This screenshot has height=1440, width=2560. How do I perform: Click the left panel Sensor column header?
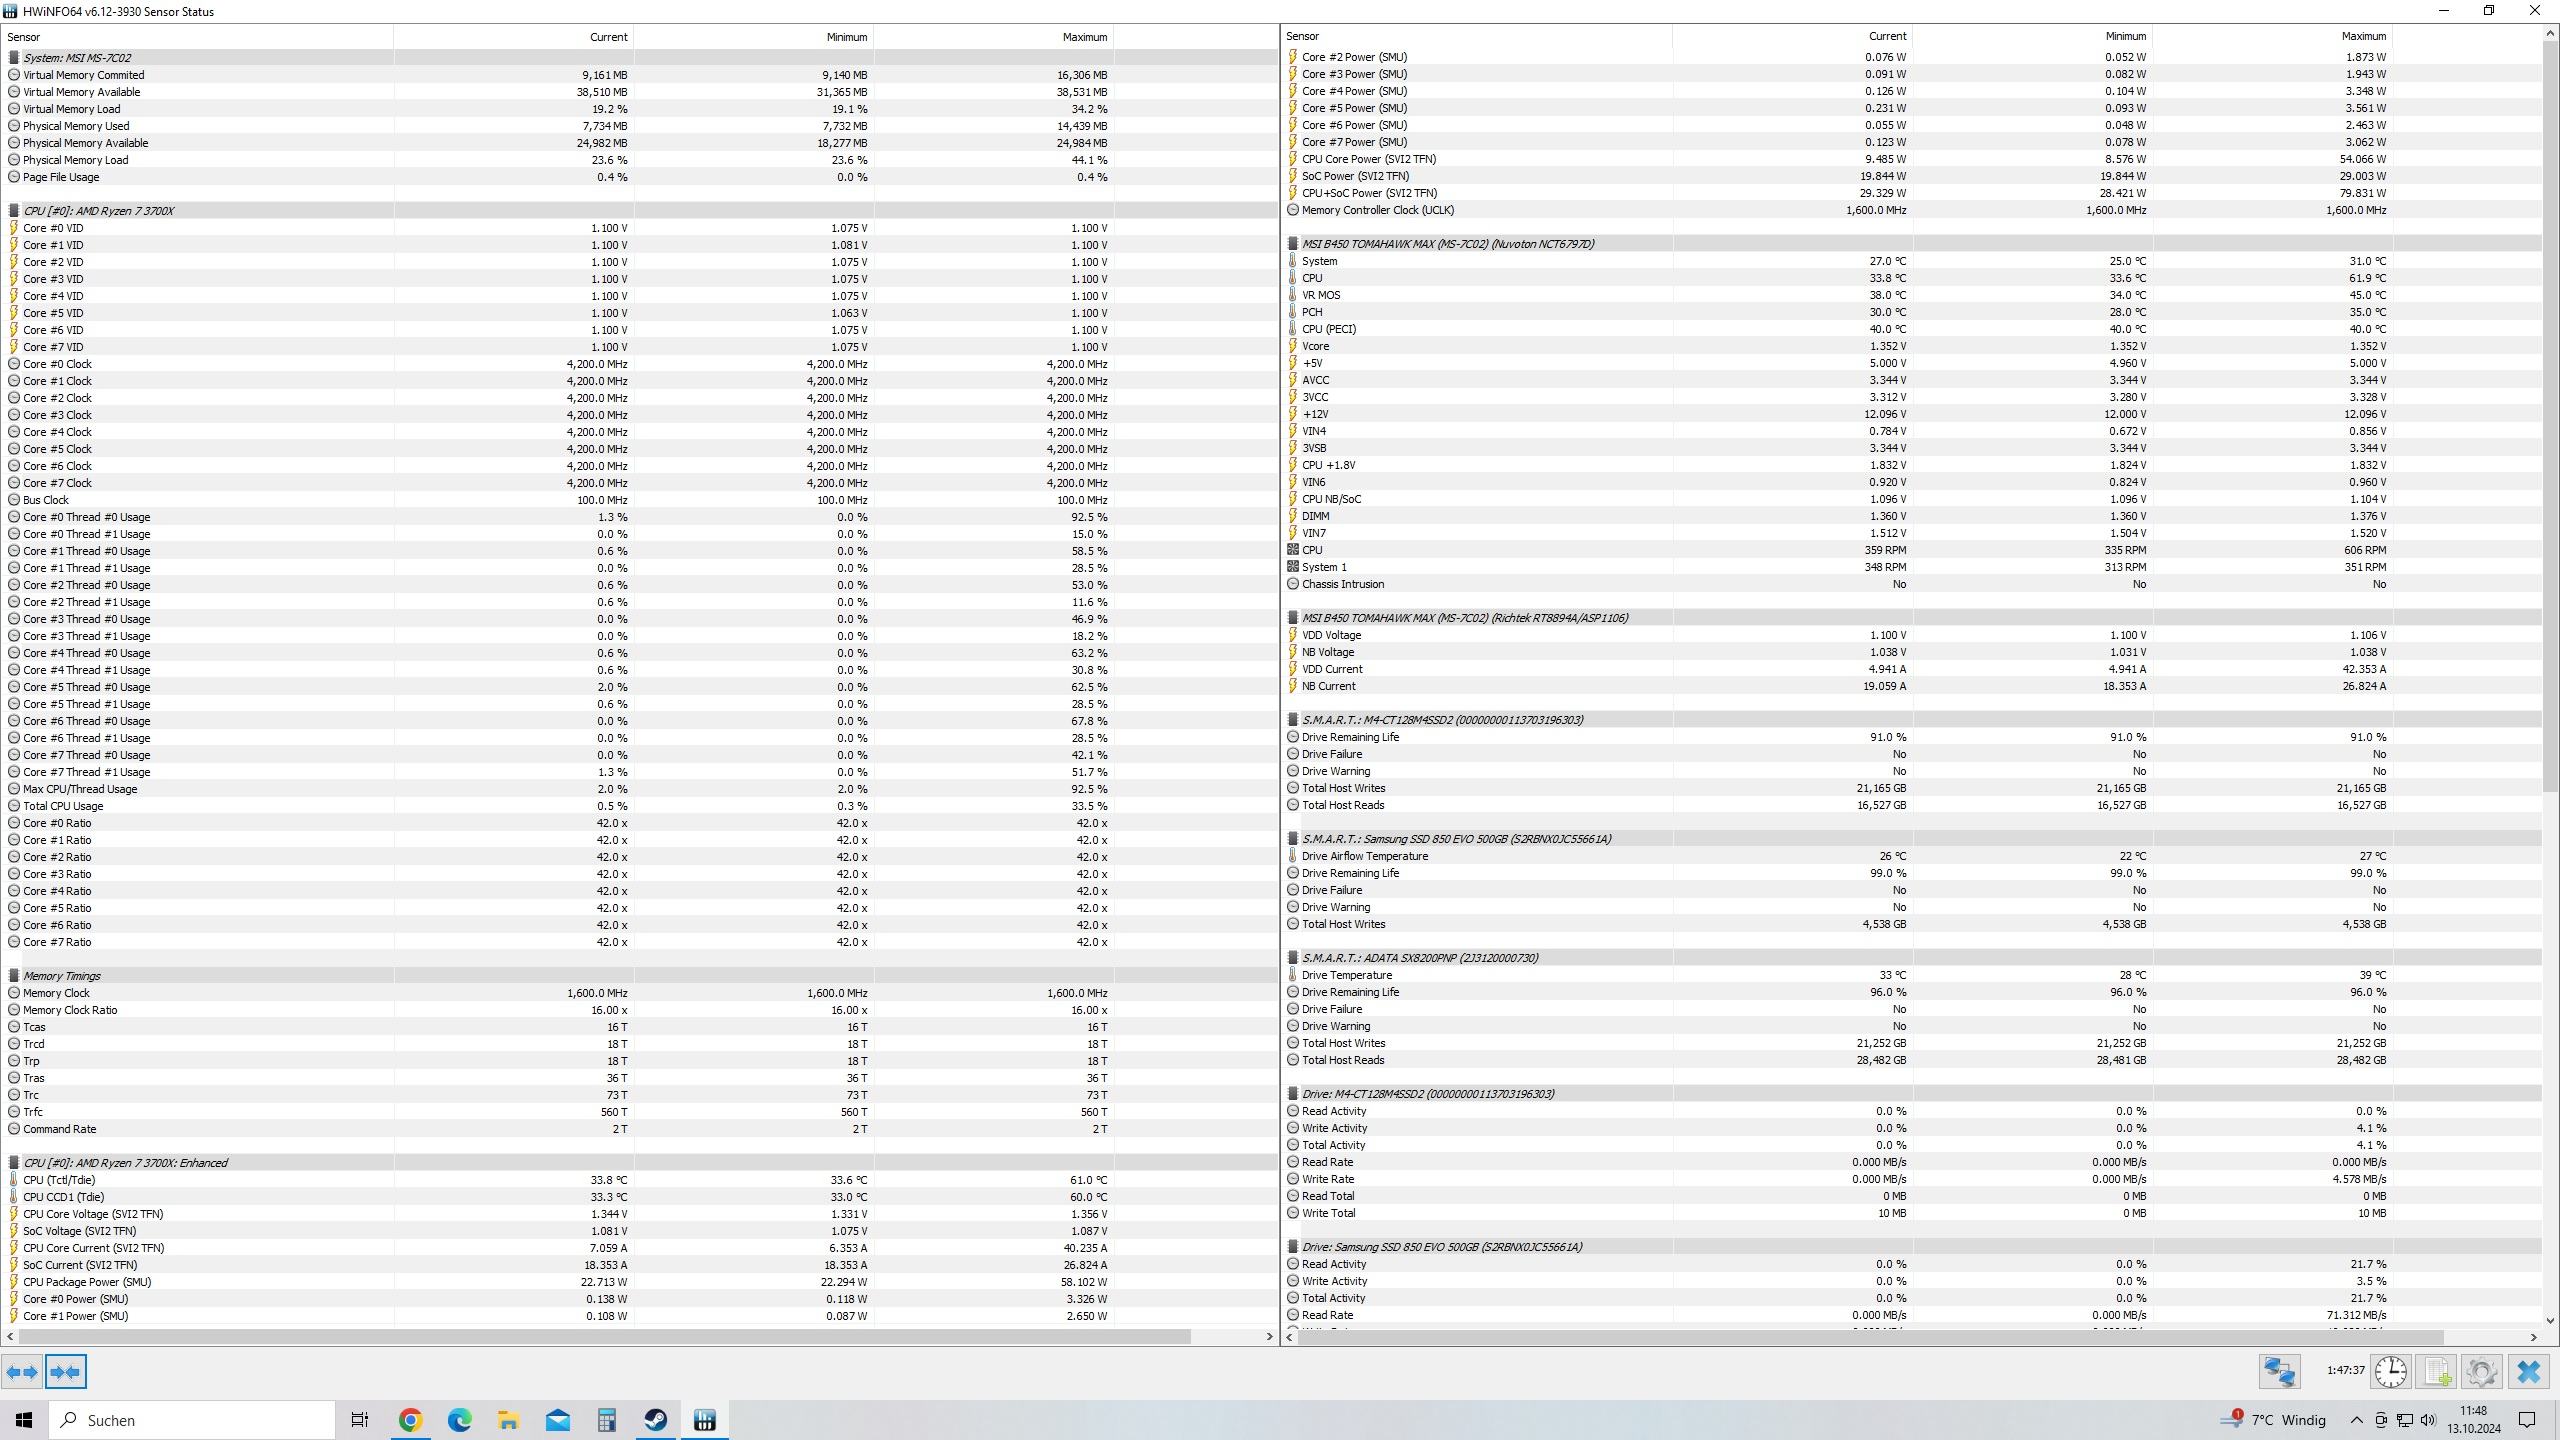tap(198, 37)
